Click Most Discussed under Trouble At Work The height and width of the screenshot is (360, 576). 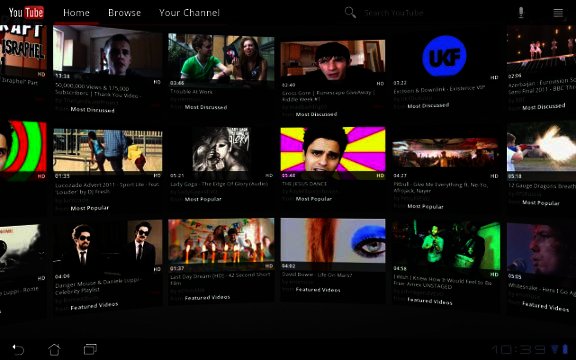pyautogui.click(x=206, y=107)
